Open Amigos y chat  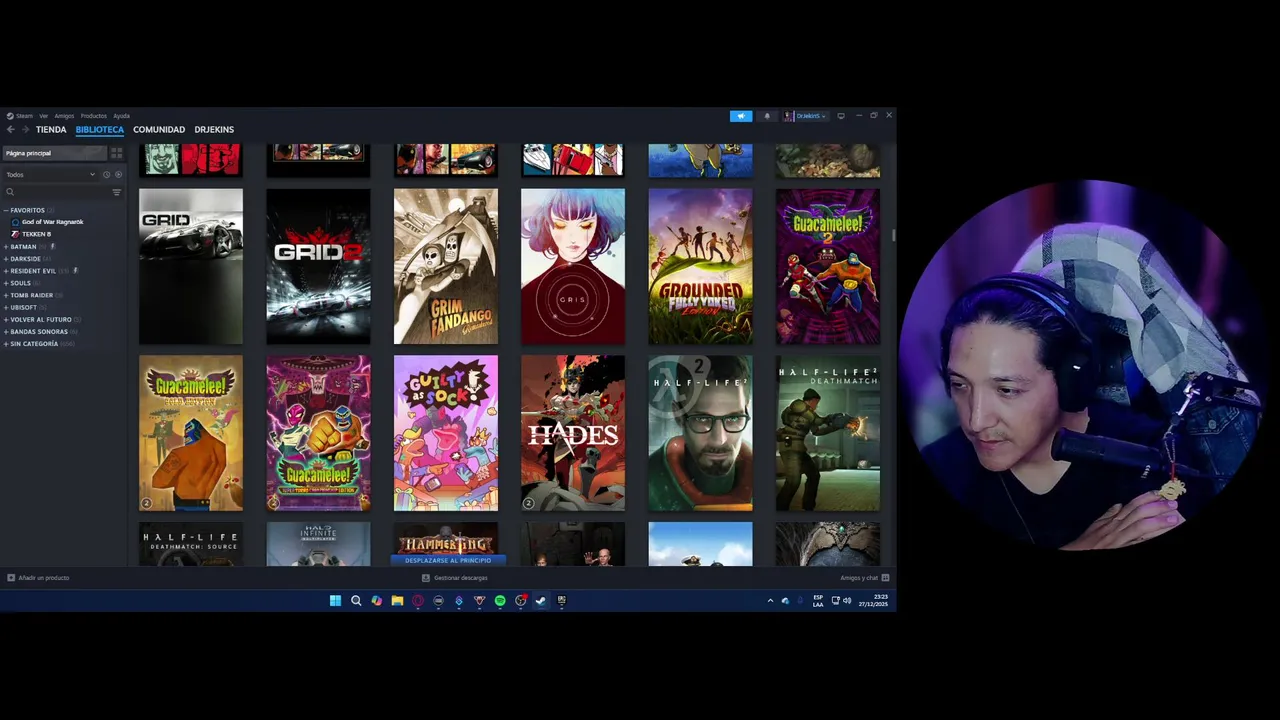coord(859,578)
